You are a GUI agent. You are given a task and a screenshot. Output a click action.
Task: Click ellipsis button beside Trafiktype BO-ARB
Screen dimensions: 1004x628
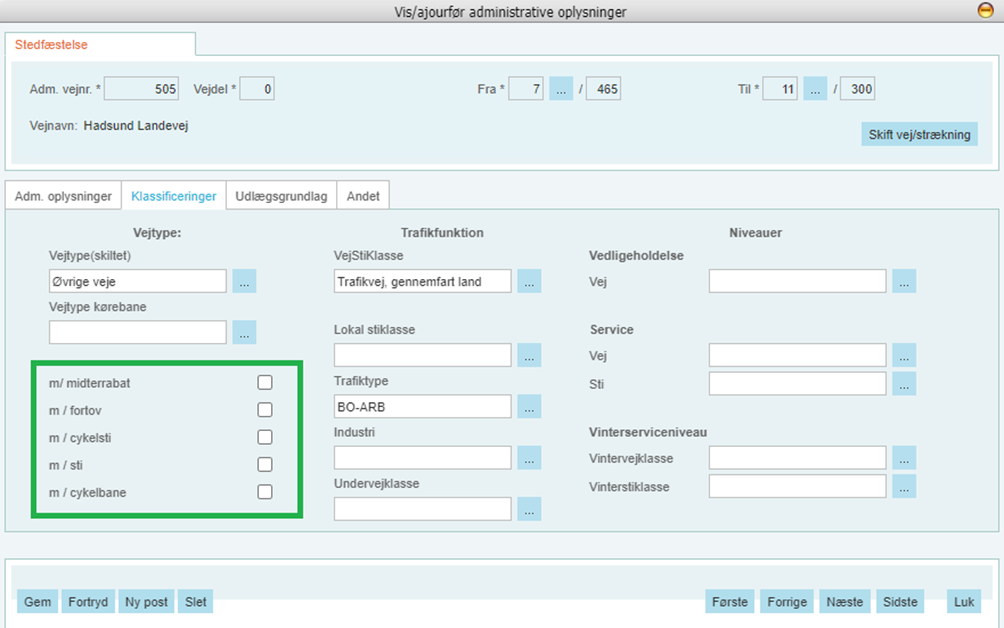click(x=529, y=406)
